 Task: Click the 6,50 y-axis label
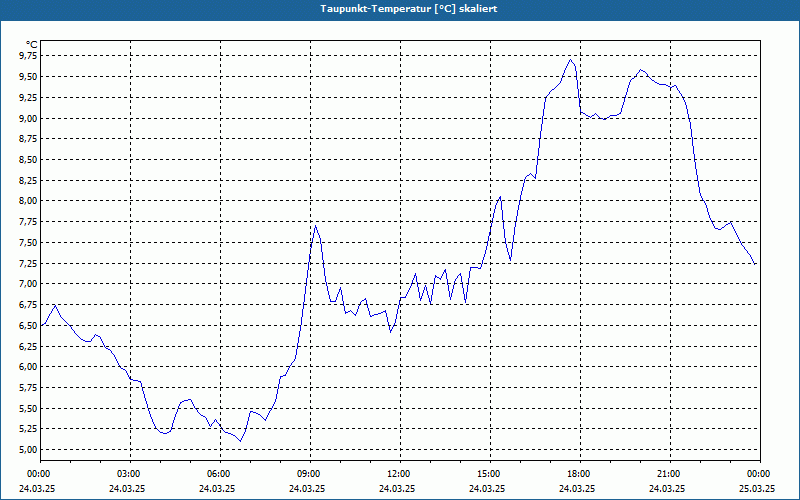[29, 326]
